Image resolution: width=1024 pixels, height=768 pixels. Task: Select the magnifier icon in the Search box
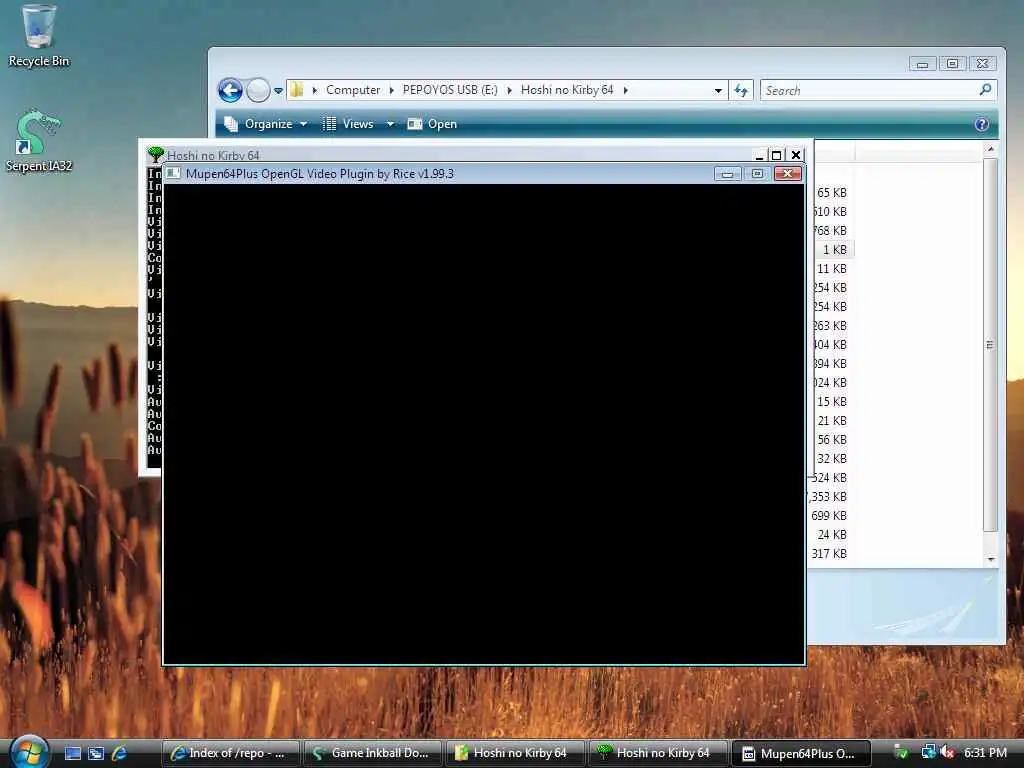click(985, 89)
